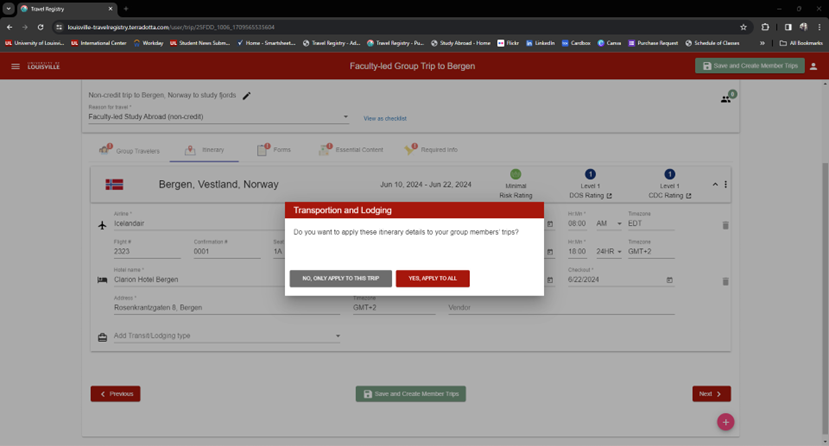Click the Airline field with Icelandair
This screenshot has height=446, width=829.
point(198,224)
